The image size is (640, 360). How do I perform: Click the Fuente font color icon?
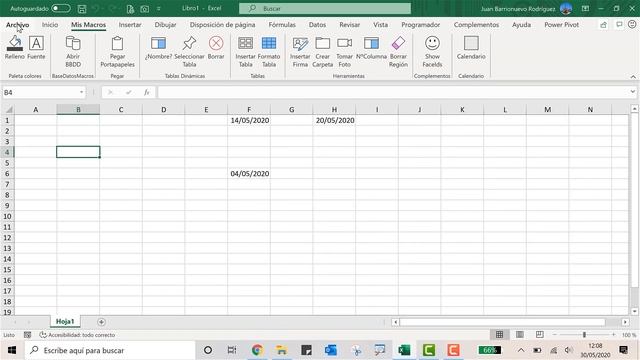coord(36,43)
